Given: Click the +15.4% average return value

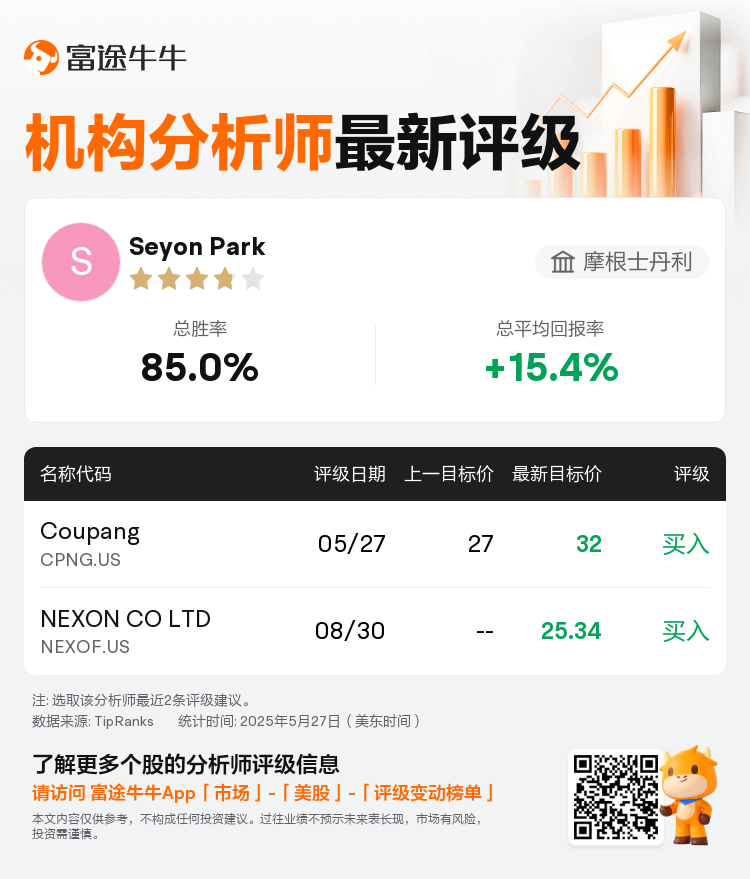Looking at the screenshot, I should (552, 368).
